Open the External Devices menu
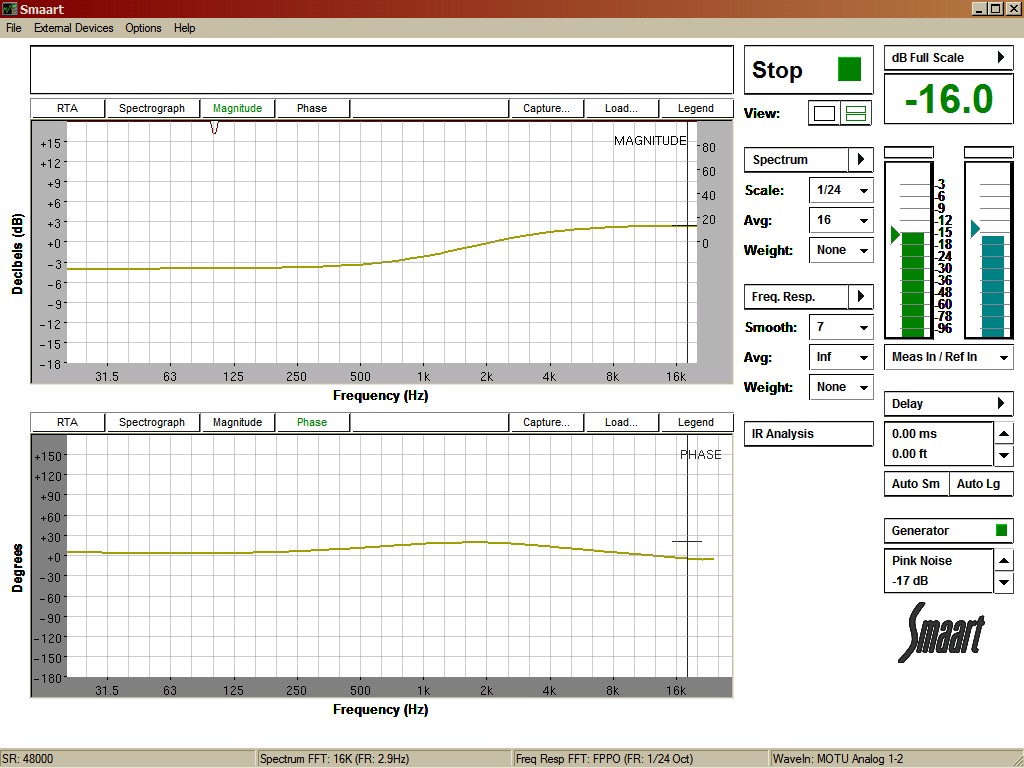The width and height of the screenshot is (1024, 768). (74, 28)
